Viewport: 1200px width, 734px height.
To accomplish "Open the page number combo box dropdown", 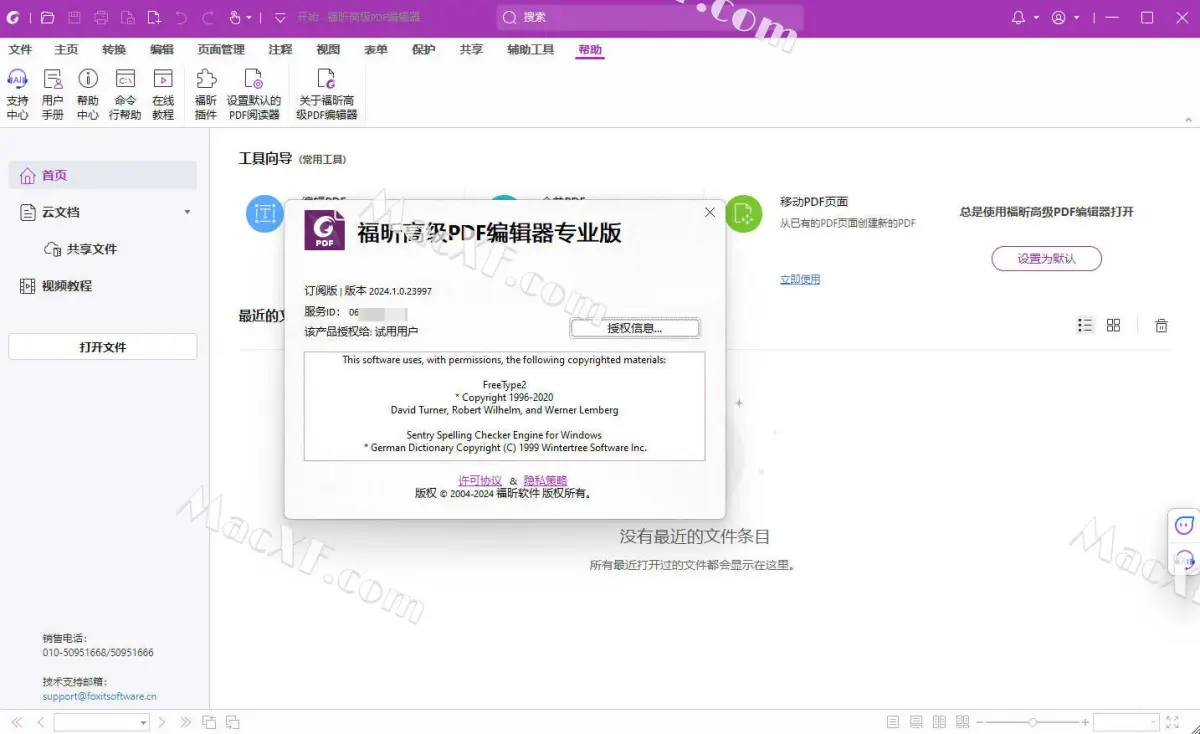I will coord(143,722).
